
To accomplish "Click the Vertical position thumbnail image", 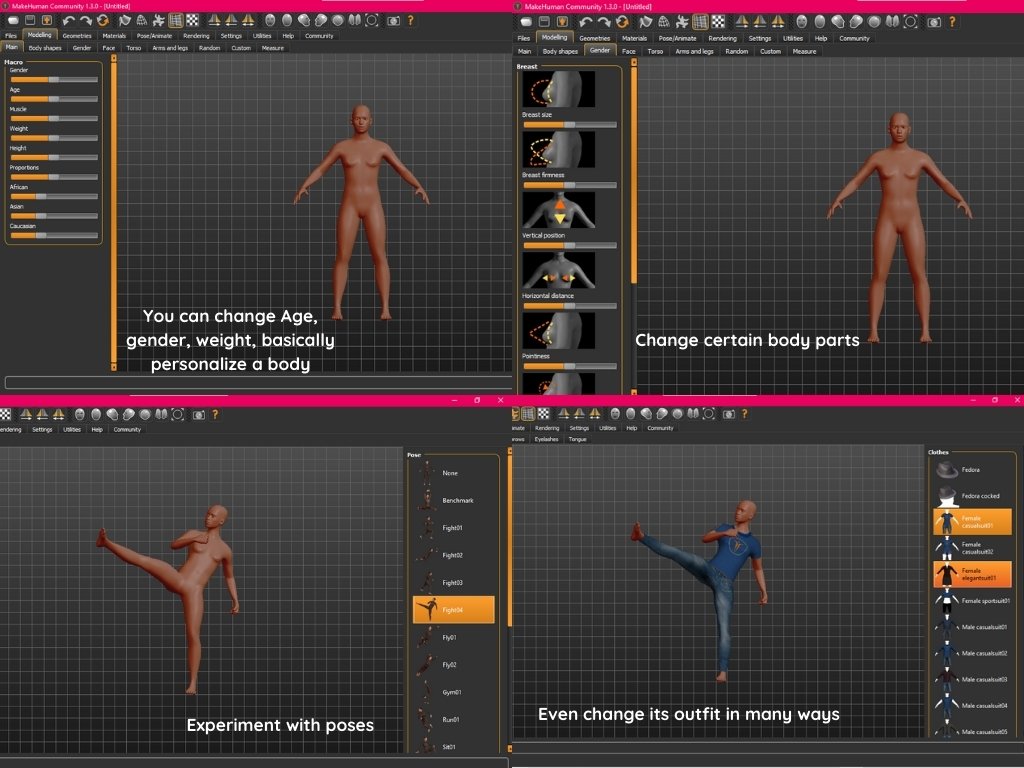I will pyautogui.click(x=558, y=210).
